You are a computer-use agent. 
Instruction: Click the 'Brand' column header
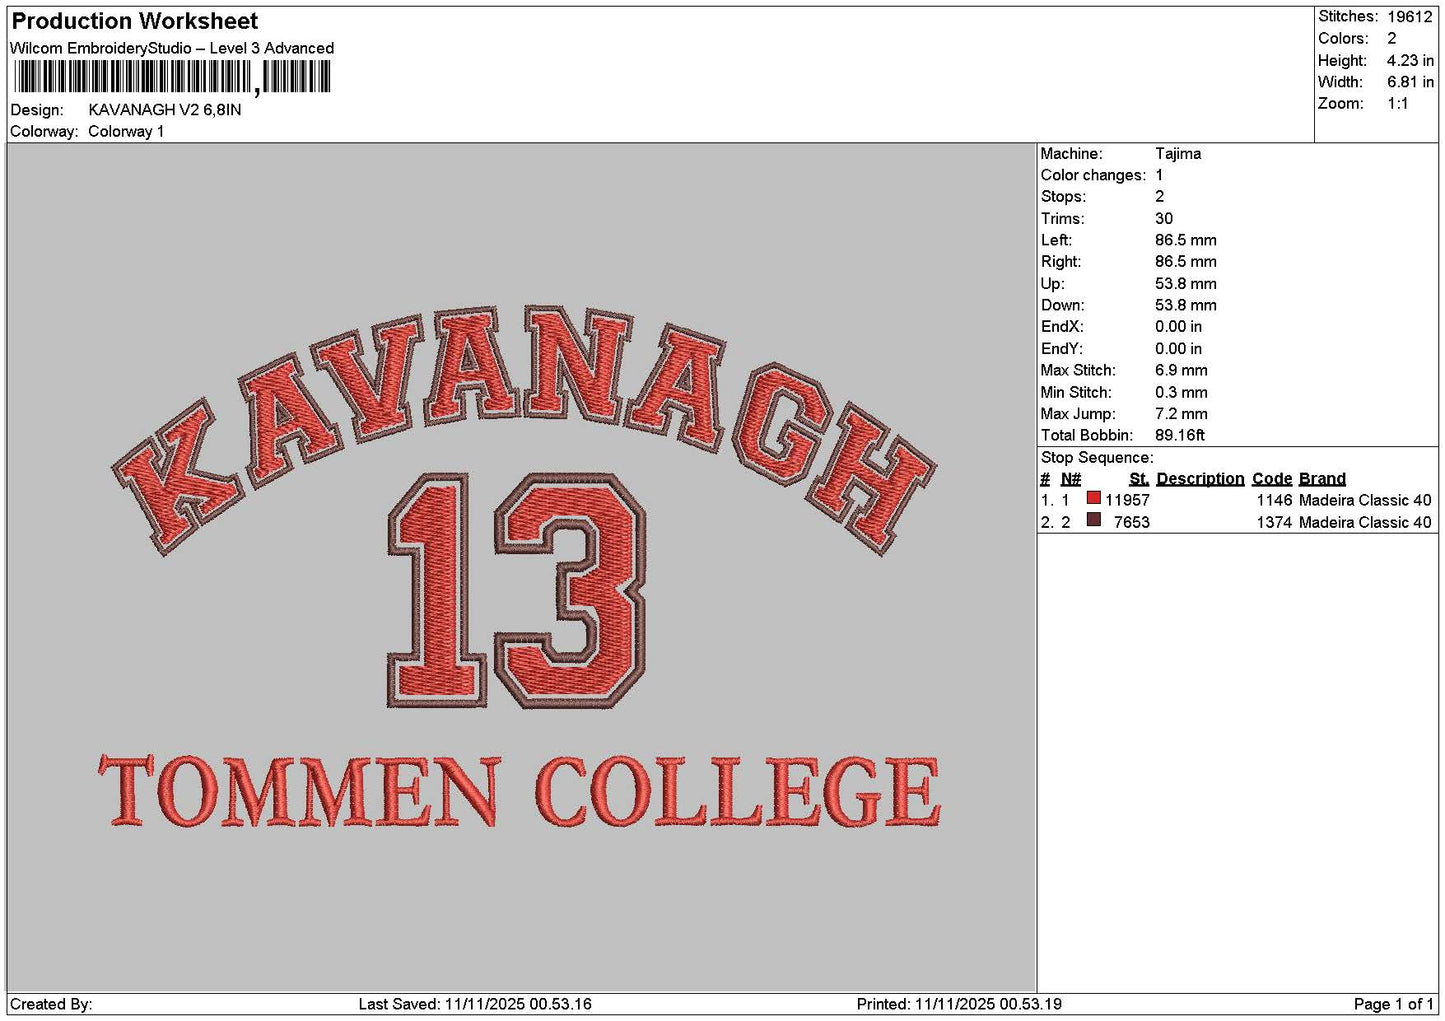pyautogui.click(x=1322, y=479)
